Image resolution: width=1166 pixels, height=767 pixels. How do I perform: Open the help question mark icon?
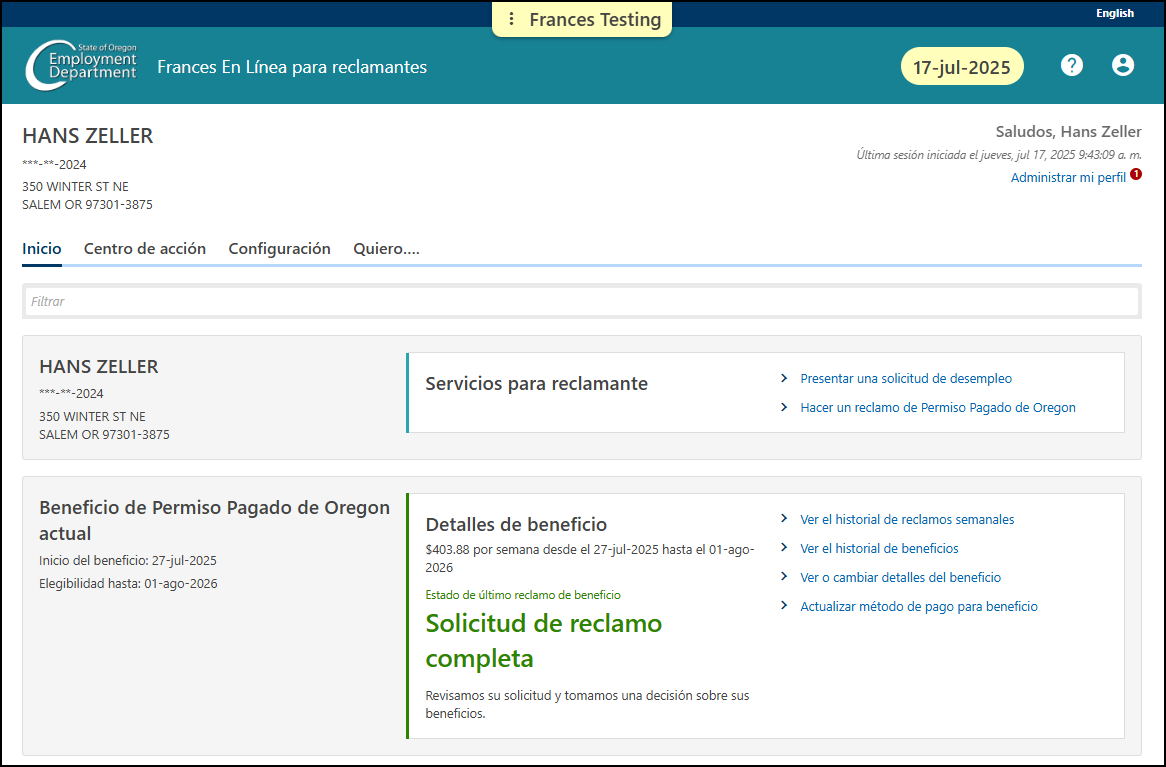(1071, 65)
